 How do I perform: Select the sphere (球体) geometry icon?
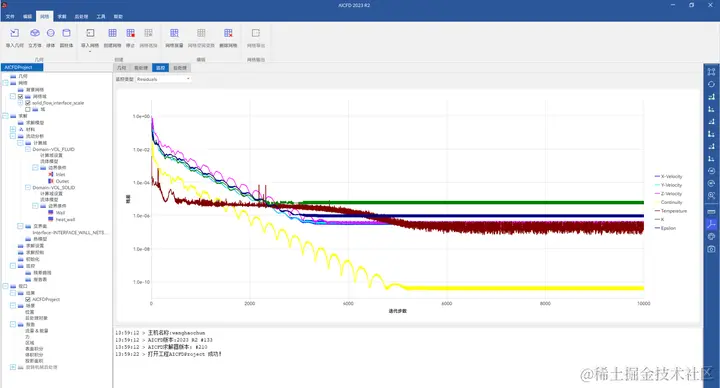(51, 37)
